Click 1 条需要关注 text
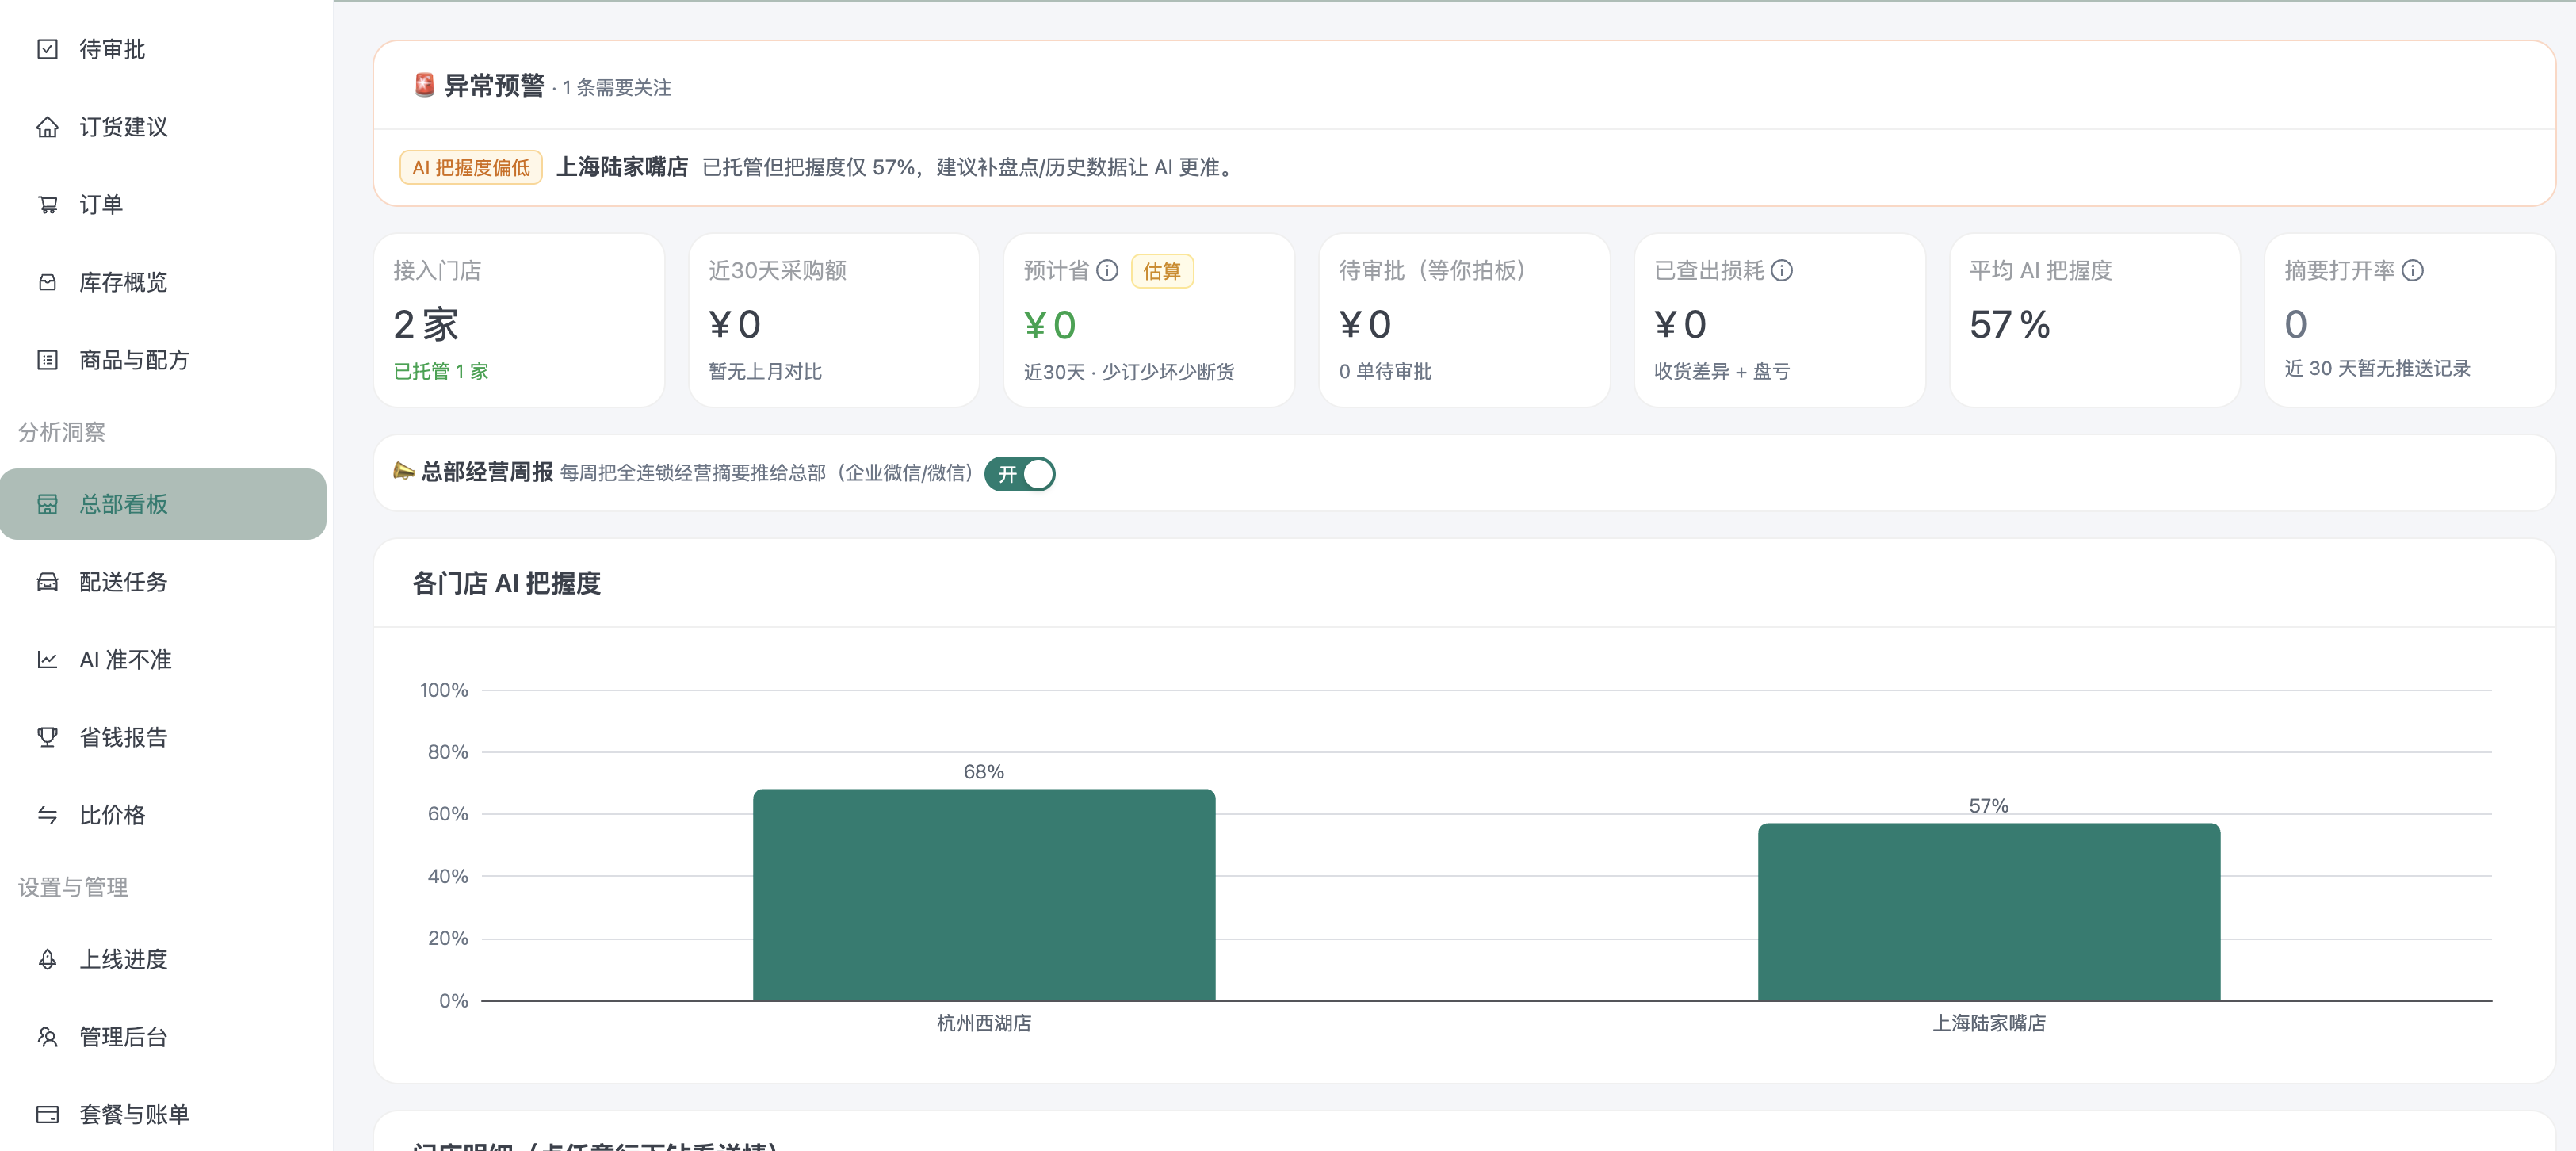Image resolution: width=2576 pixels, height=1151 pixels. coord(617,88)
